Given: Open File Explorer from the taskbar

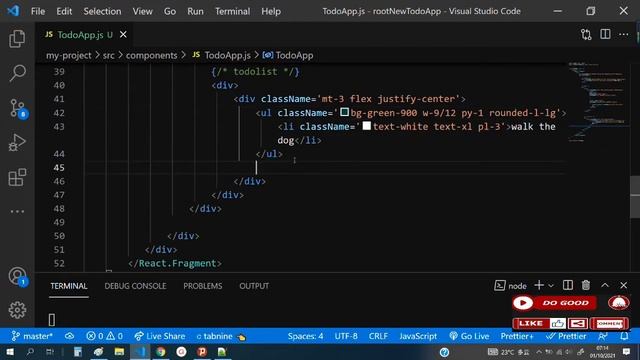Looking at the screenshot, I should 119,351.
